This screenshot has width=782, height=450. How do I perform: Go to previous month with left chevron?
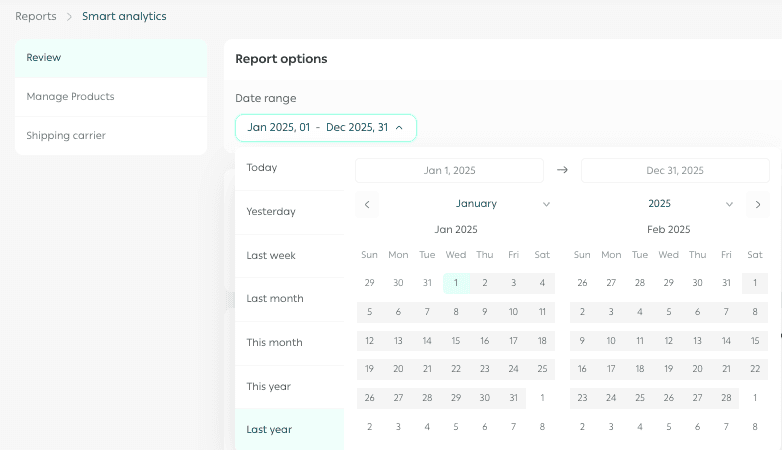pyautogui.click(x=367, y=204)
